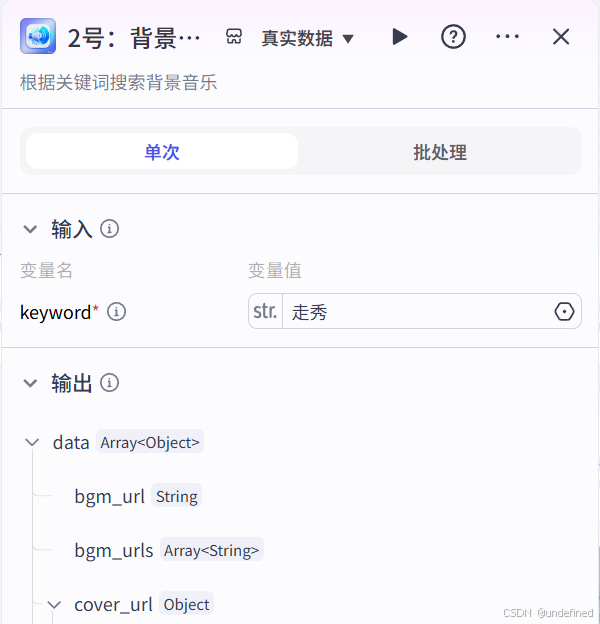
Task: Click the description 根据关键词搜索背景音乐
Action: (119, 83)
